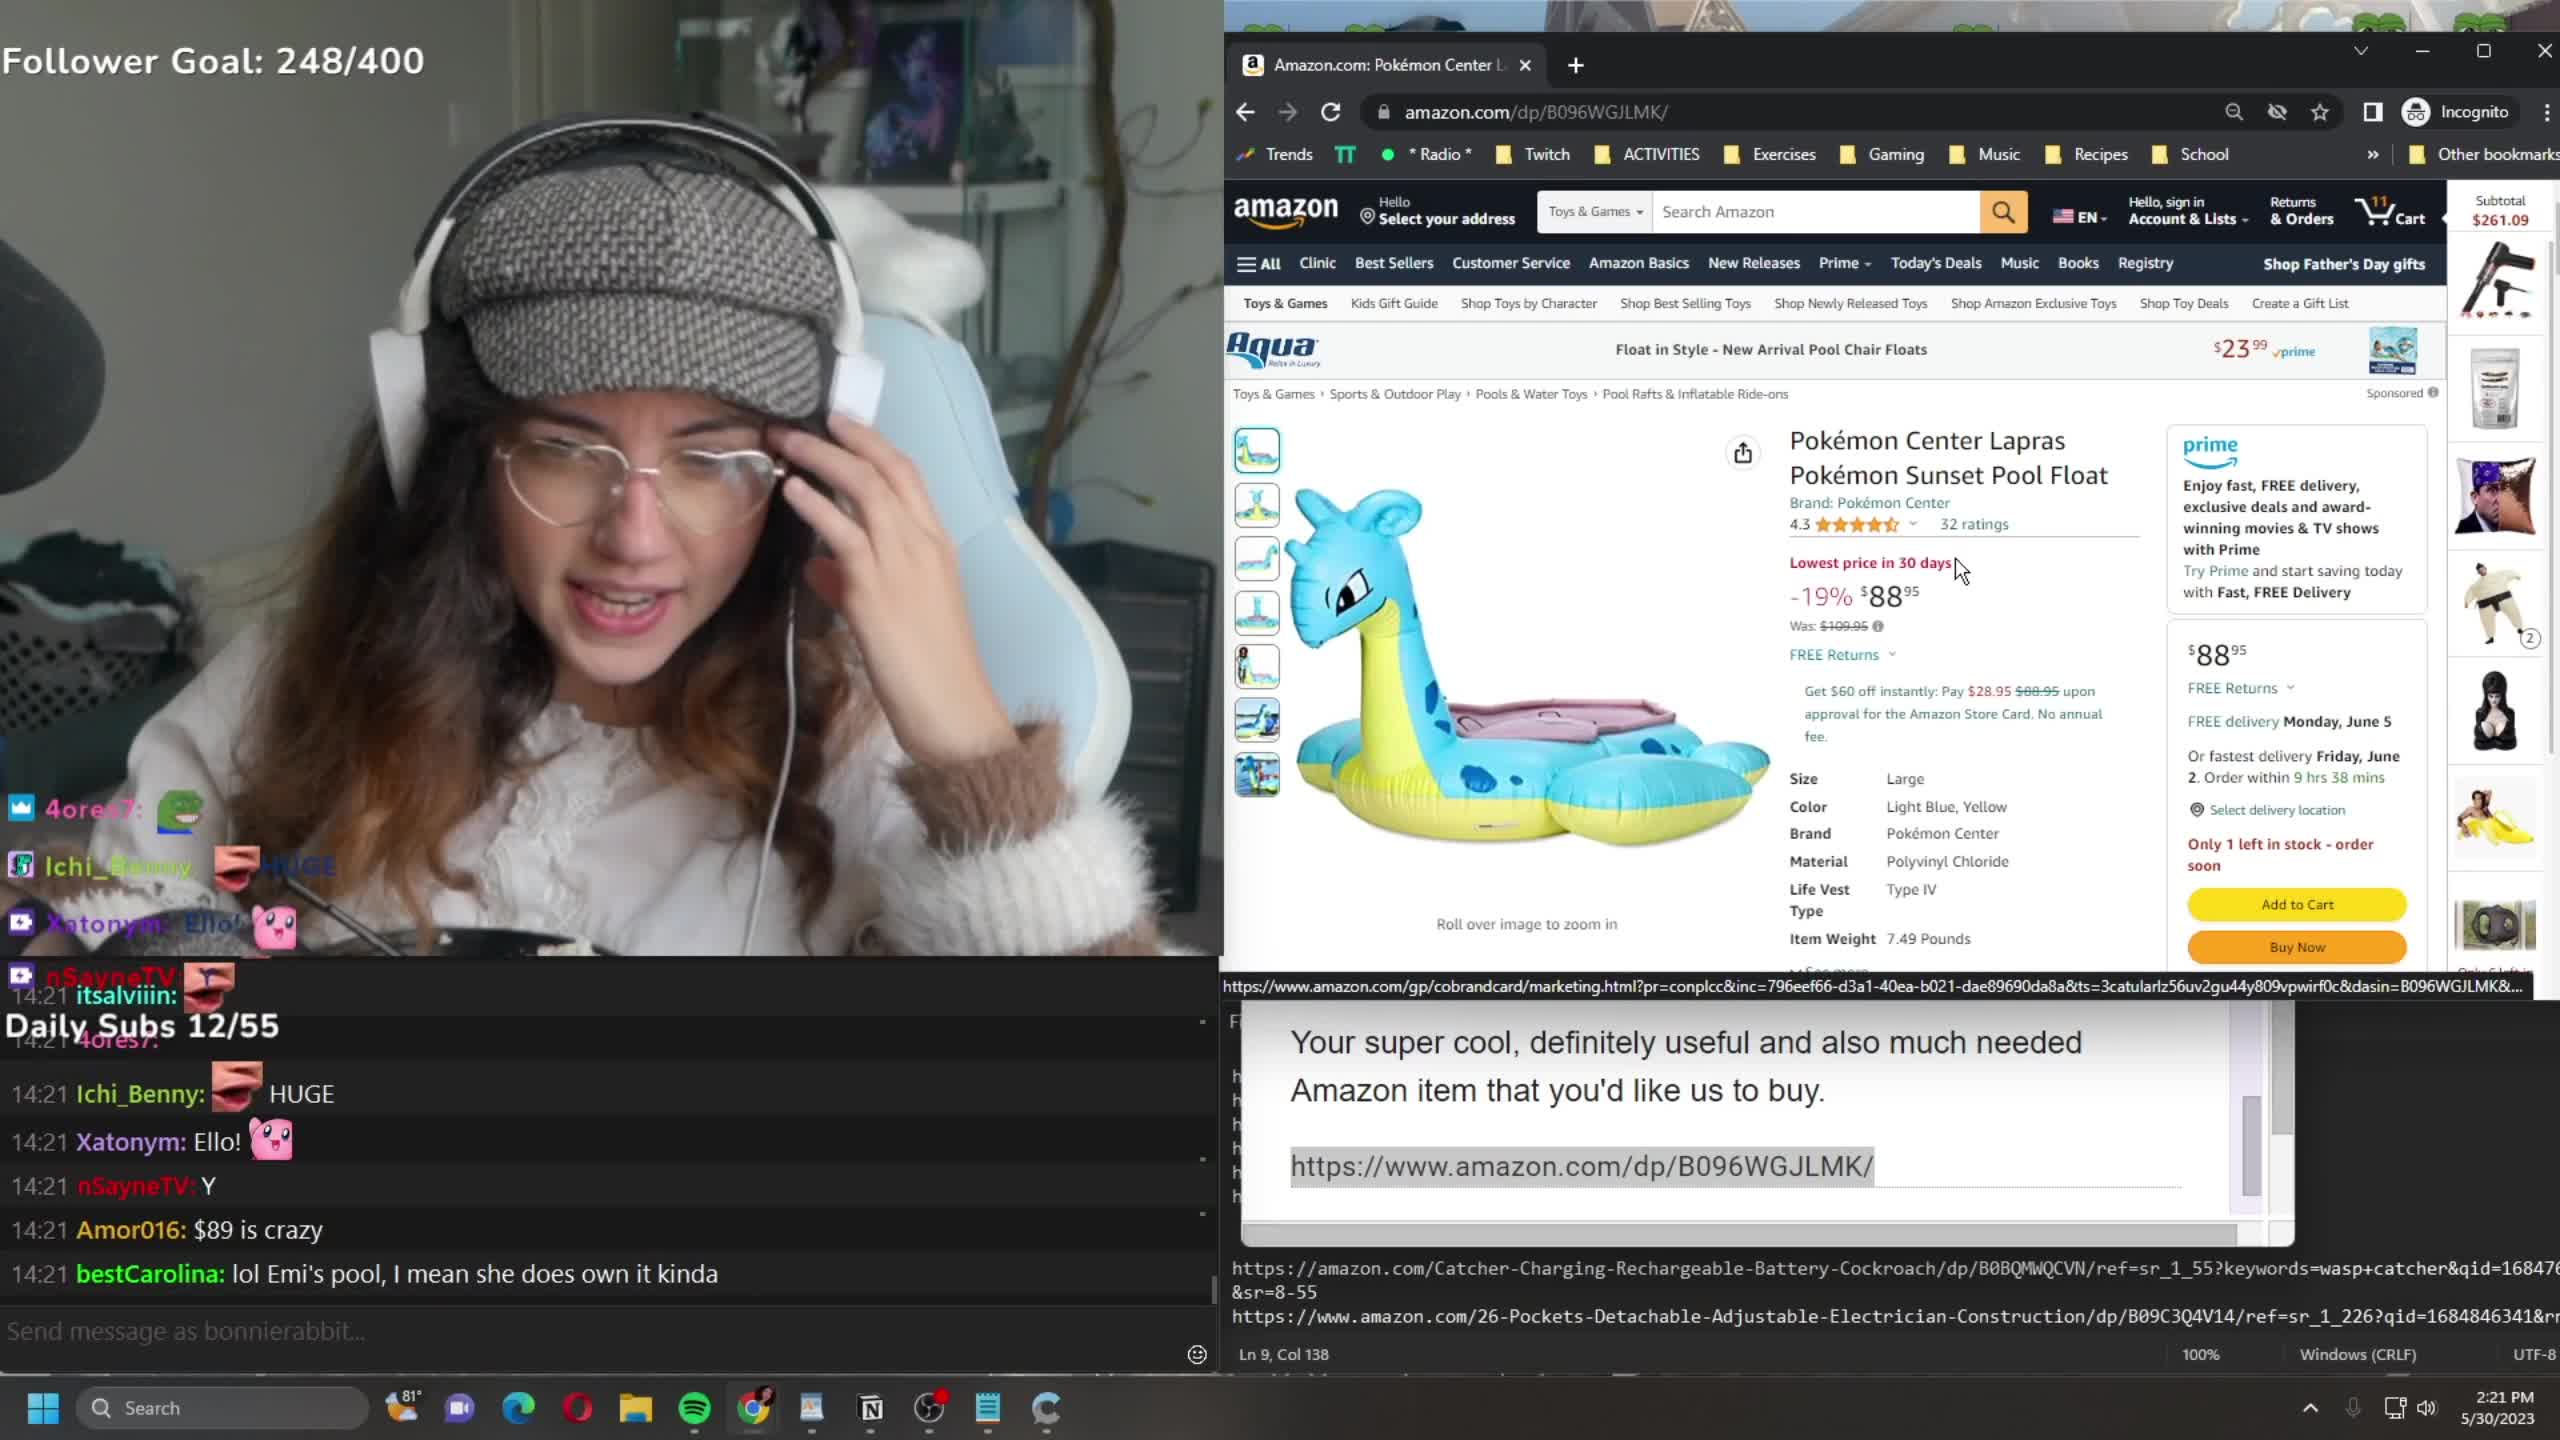2560x1440 pixels.
Task: Open the 32 ratings link
Action: pyautogui.click(x=1973, y=524)
